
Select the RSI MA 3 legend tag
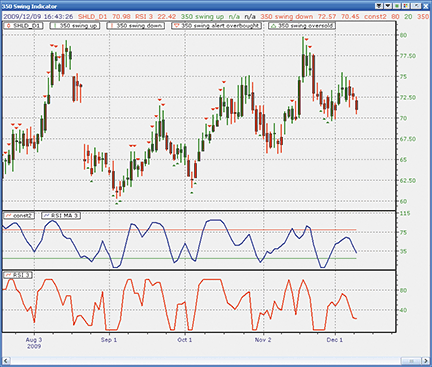[x=61, y=216]
